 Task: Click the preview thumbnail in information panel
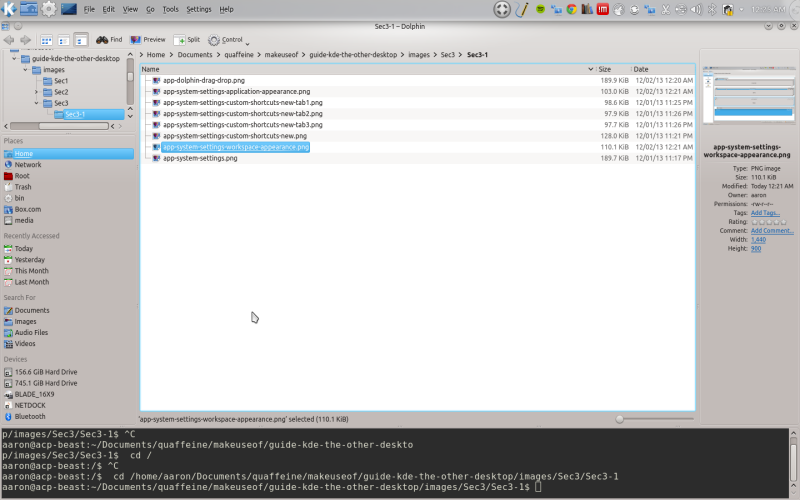click(748, 95)
